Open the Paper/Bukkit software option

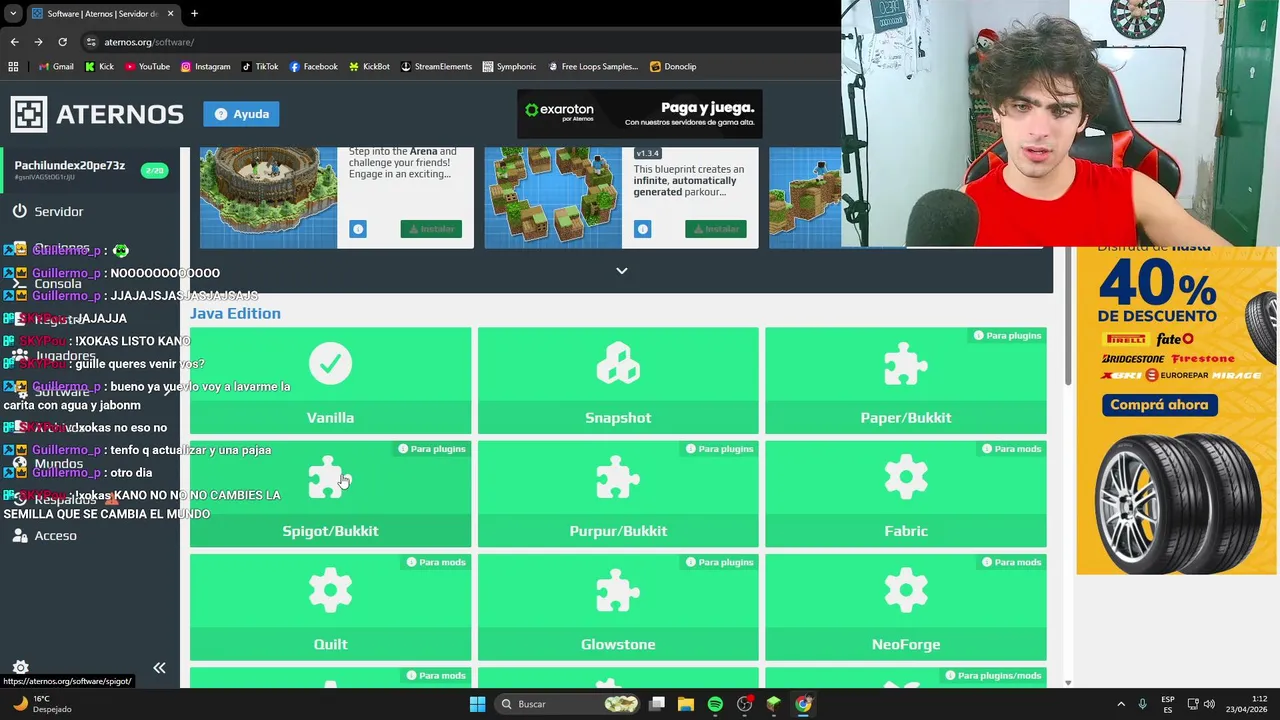[x=906, y=380]
